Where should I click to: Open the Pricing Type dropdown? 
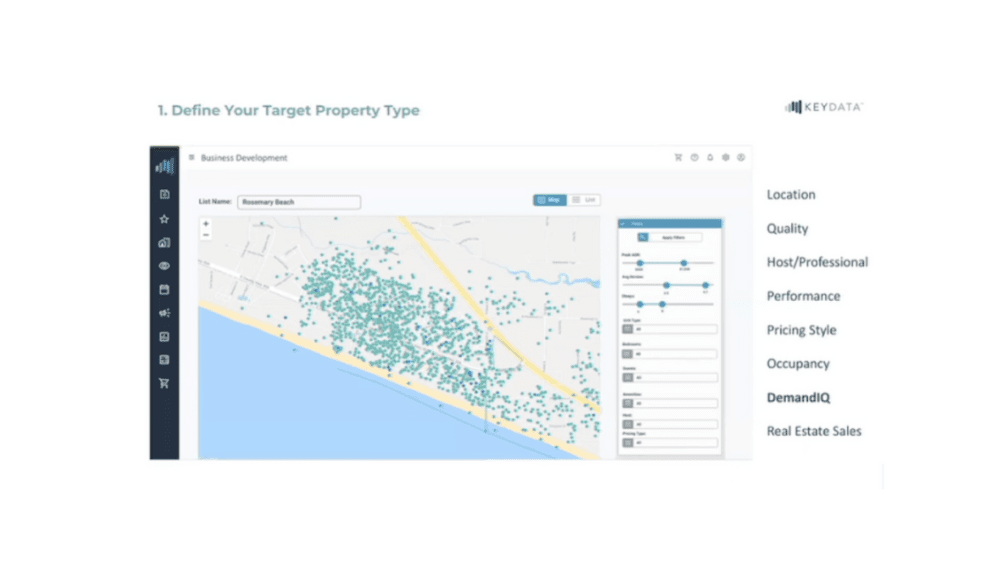coord(670,442)
